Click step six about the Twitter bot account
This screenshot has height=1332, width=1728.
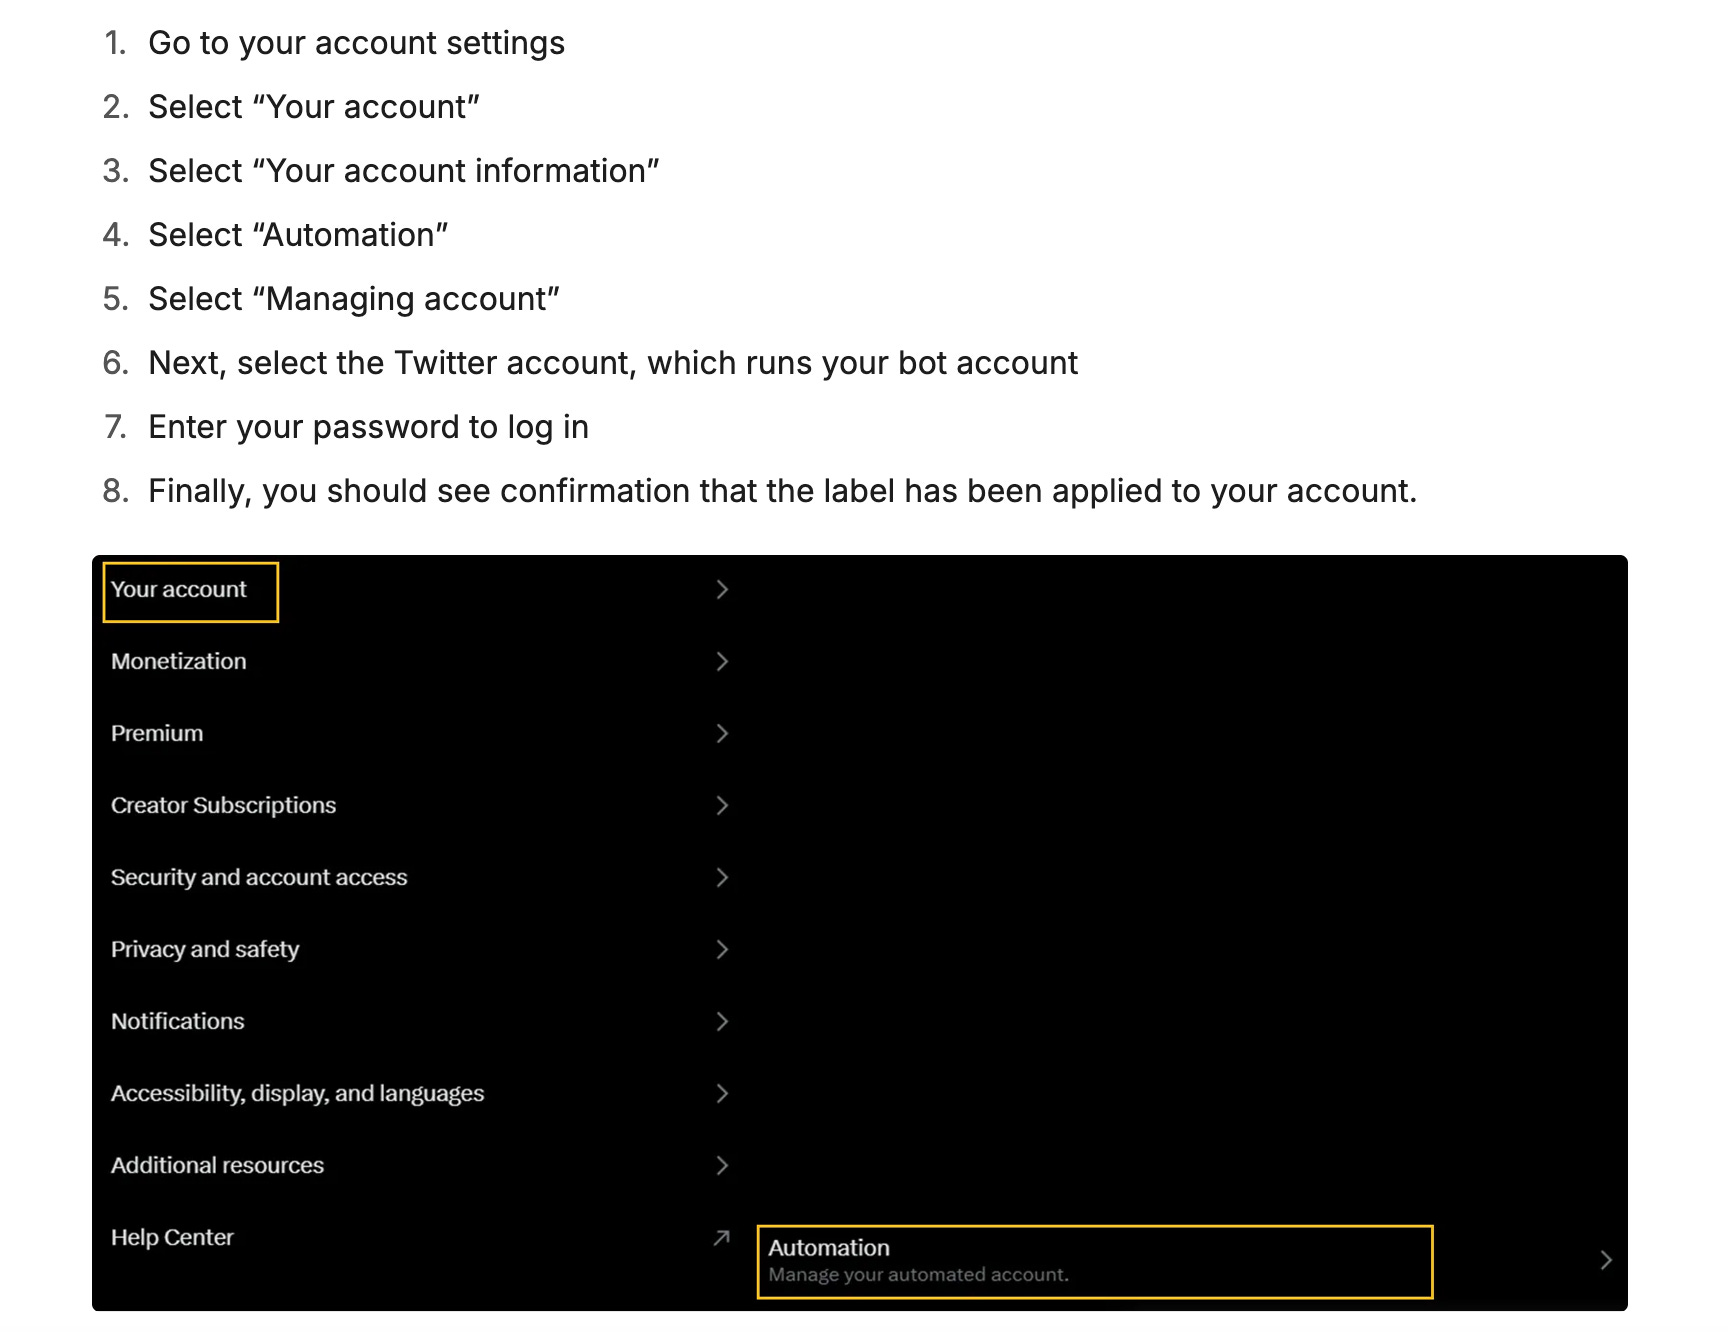(x=613, y=363)
